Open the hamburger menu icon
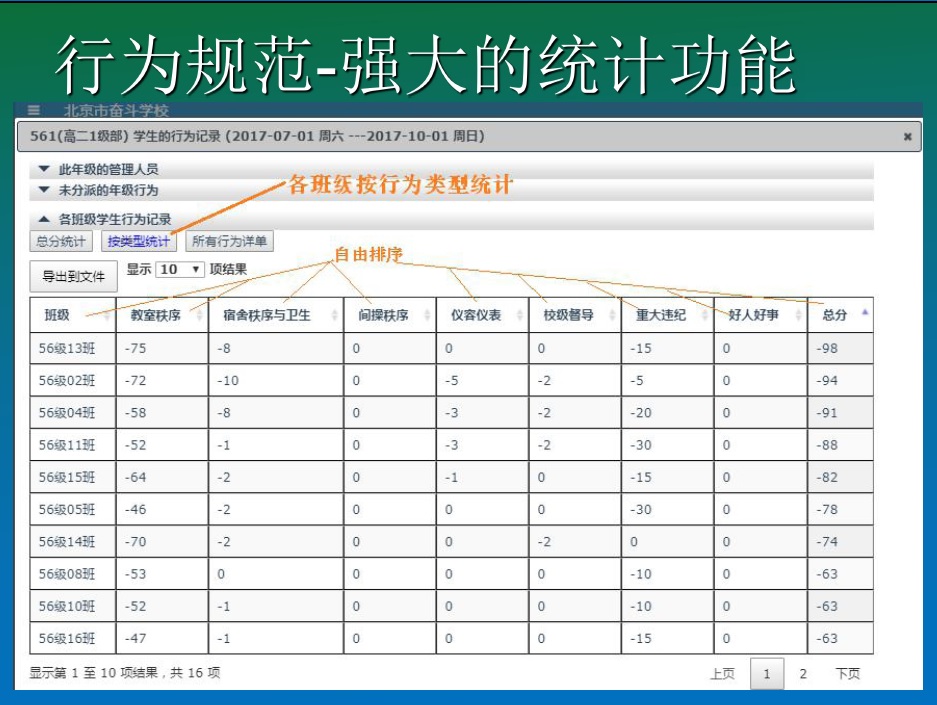This screenshot has height=705, width=937. pos(34,110)
